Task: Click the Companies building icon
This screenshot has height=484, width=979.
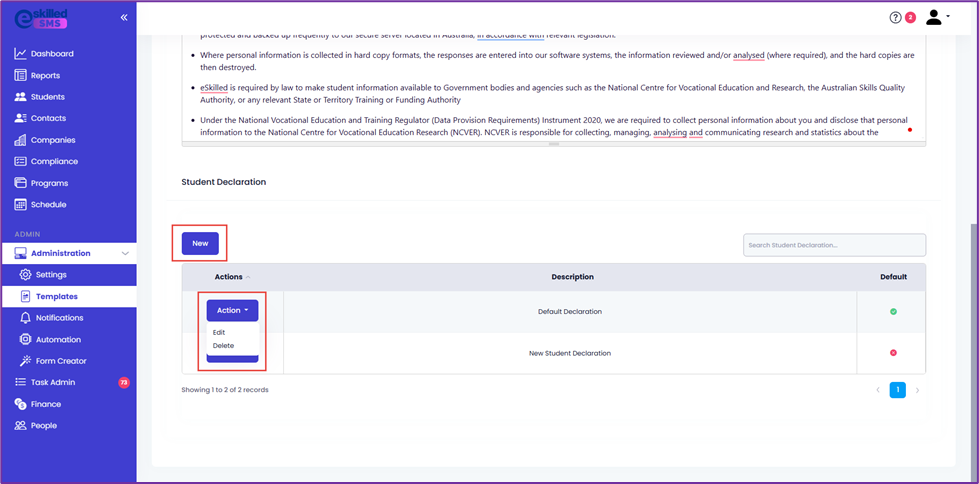Action: pyautogui.click(x=20, y=140)
